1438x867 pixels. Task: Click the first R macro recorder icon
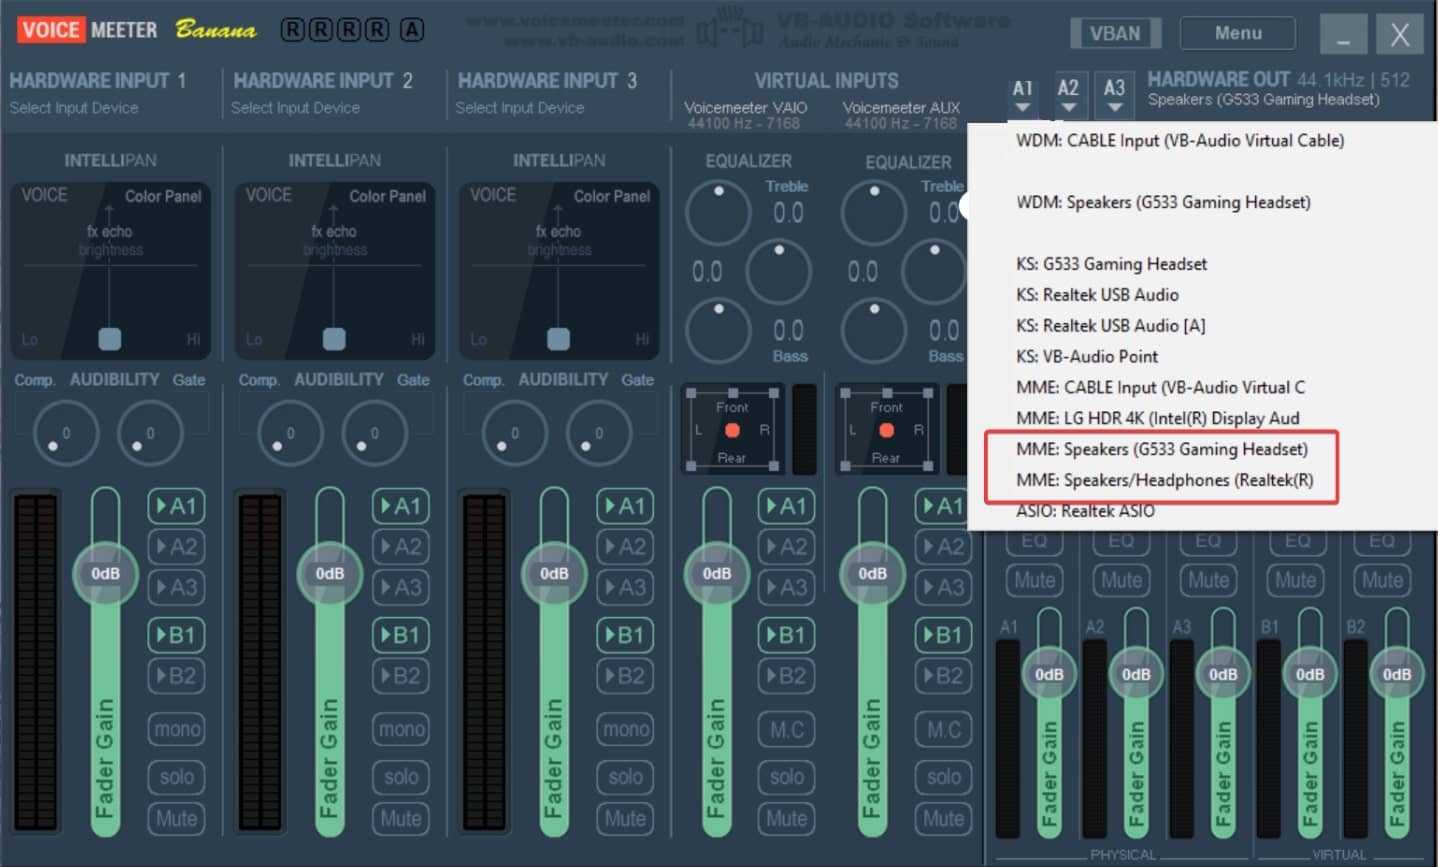point(291,31)
